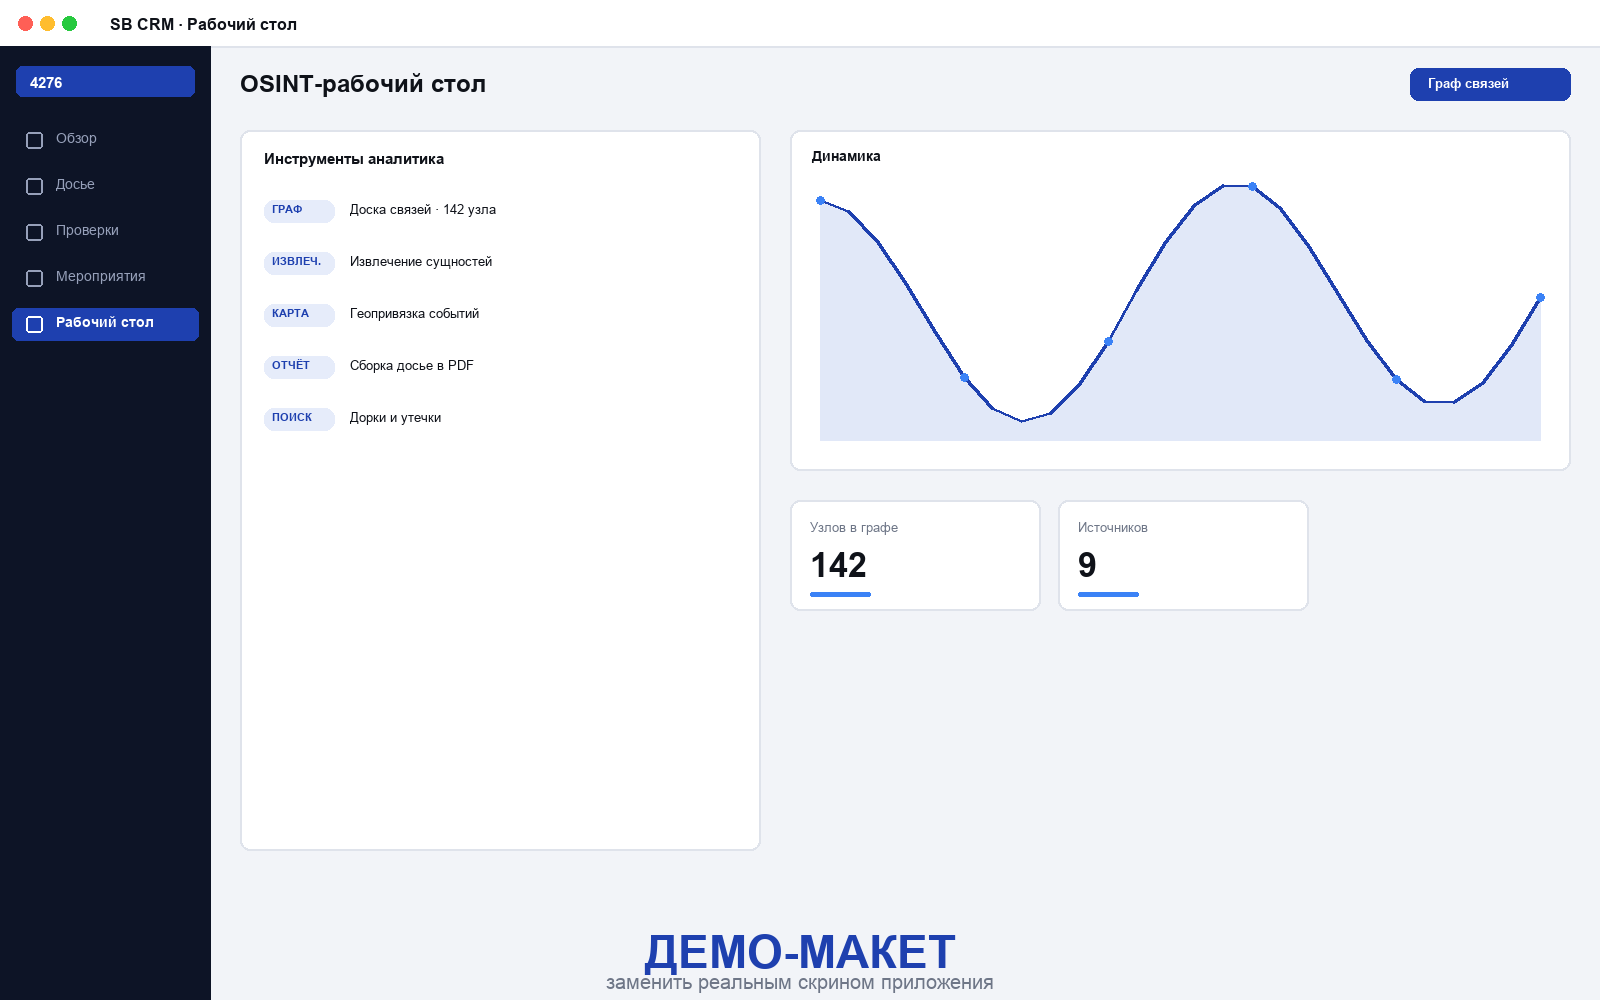1600x1000 pixels.
Task: Click the Обзор sidebar icon
Action: pyautogui.click(x=34, y=140)
